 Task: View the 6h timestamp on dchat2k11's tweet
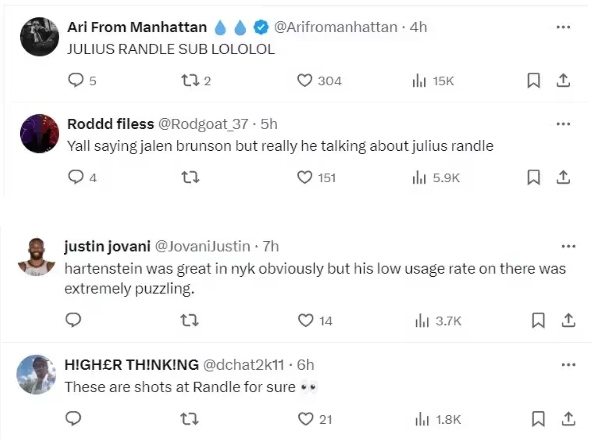tap(306, 363)
